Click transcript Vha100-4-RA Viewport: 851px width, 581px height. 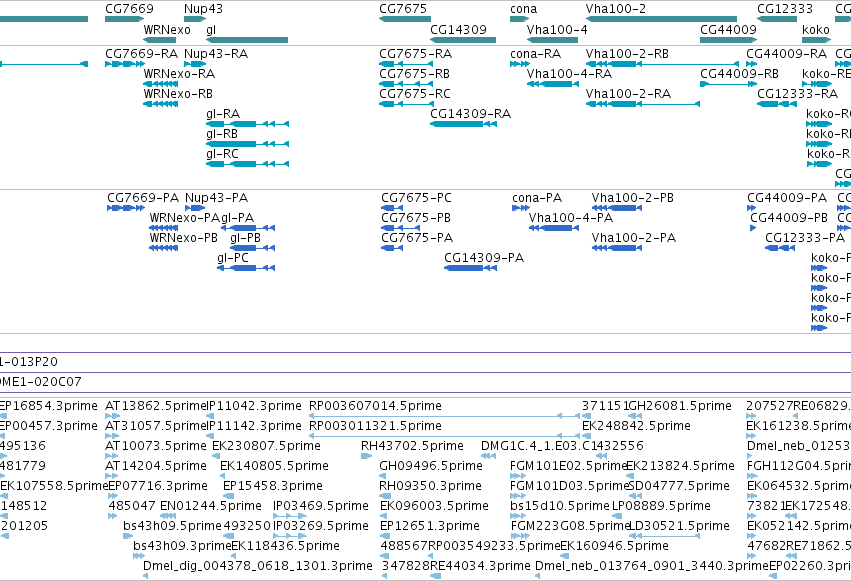[x=569, y=74]
